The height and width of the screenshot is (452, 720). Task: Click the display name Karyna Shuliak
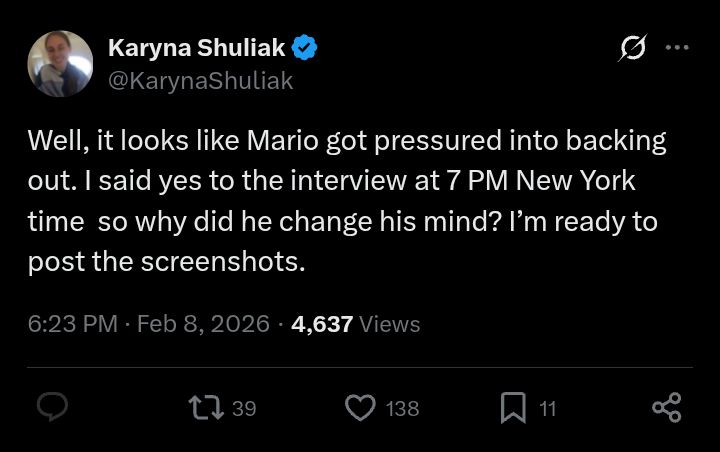196,48
